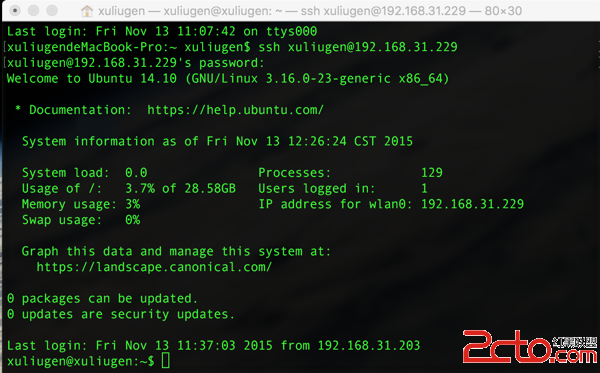Click the 'Graph this data and manage' line
The height and width of the screenshot is (373, 600).
coord(176,251)
